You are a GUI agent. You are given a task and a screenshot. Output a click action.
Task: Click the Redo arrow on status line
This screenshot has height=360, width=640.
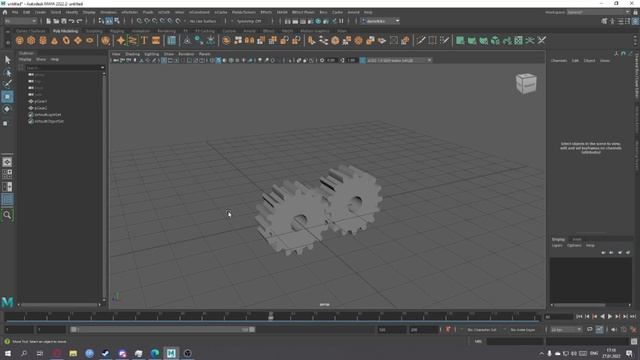pyautogui.click(x=79, y=21)
